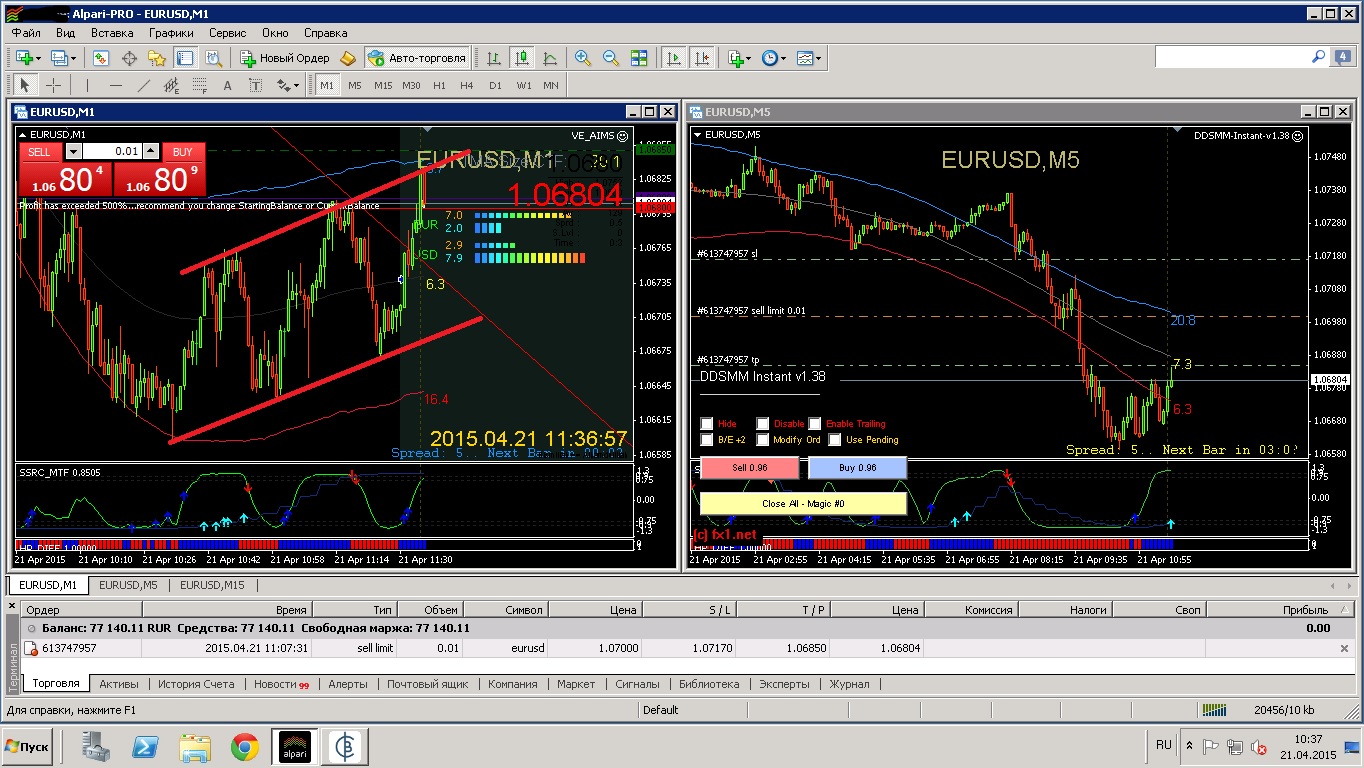
Task: Draw a vertical line
Action: click(x=87, y=85)
